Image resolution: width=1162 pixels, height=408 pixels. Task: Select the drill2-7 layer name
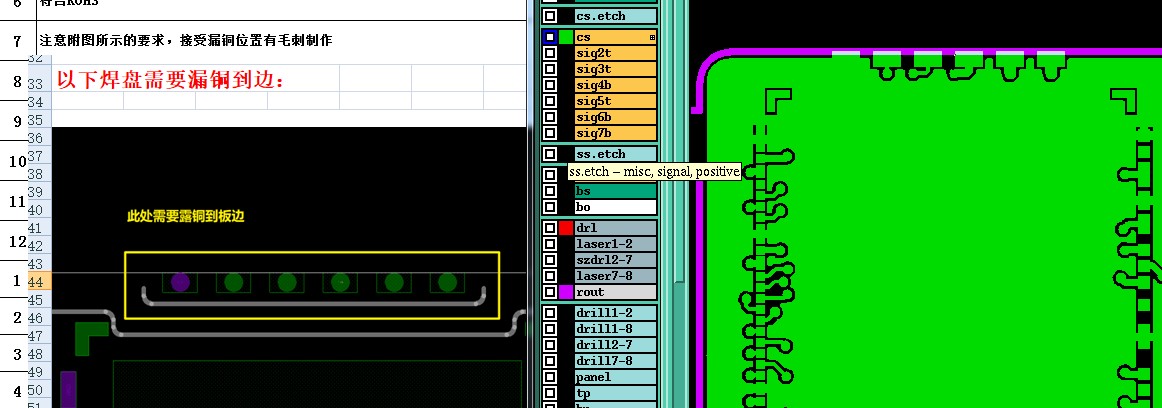pyautogui.click(x=616, y=345)
